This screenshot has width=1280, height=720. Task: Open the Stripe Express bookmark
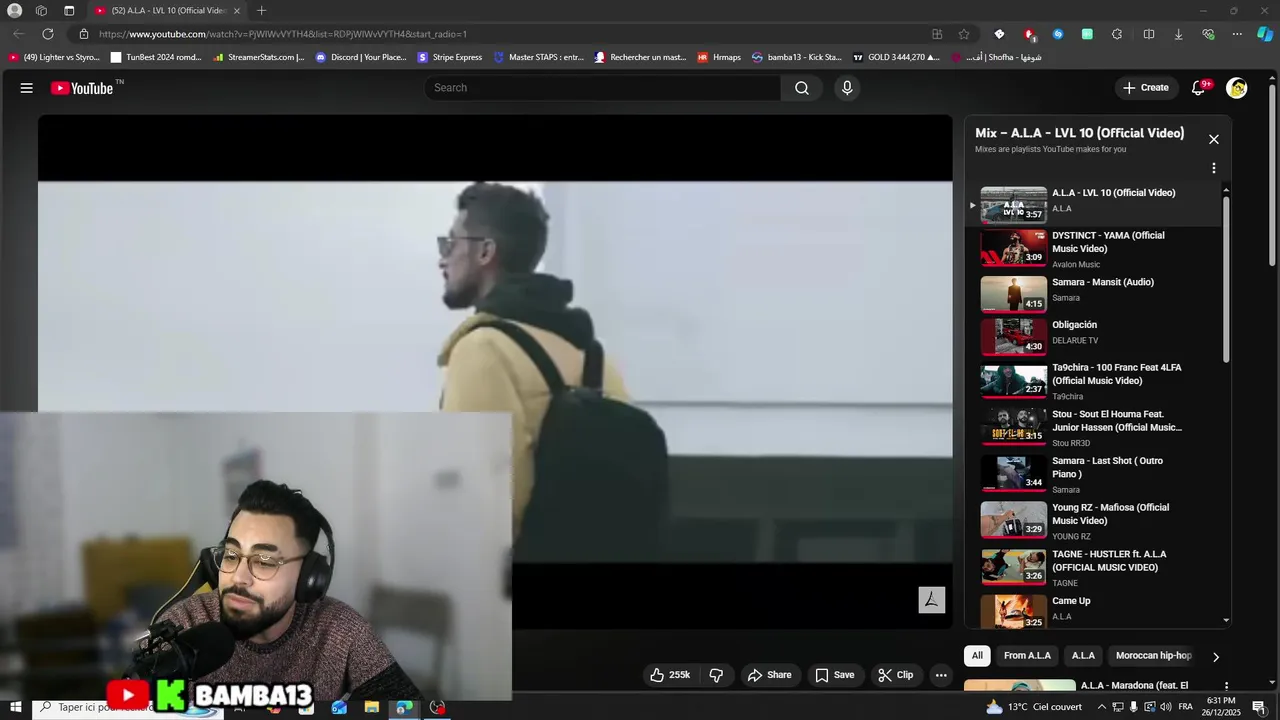[x=450, y=57]
